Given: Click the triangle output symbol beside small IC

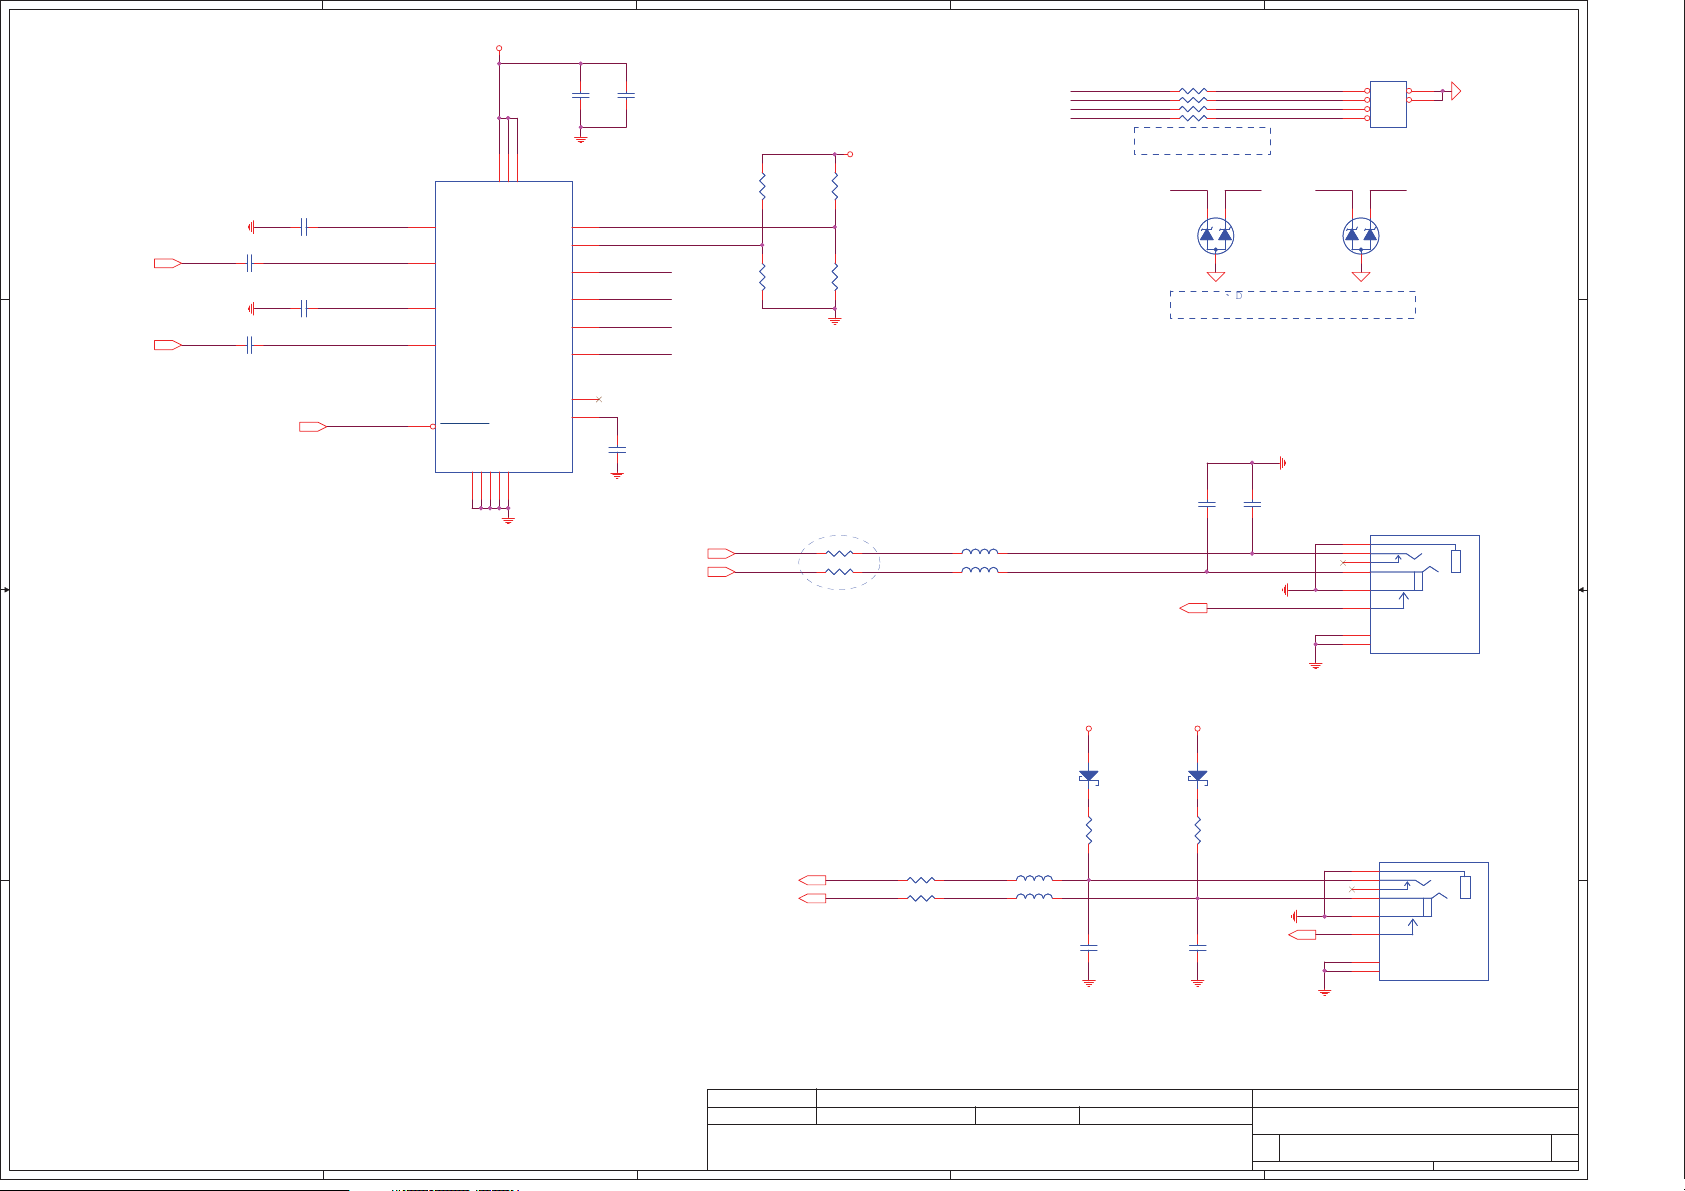Looking at the screenshot, I should coord(1456,91).
